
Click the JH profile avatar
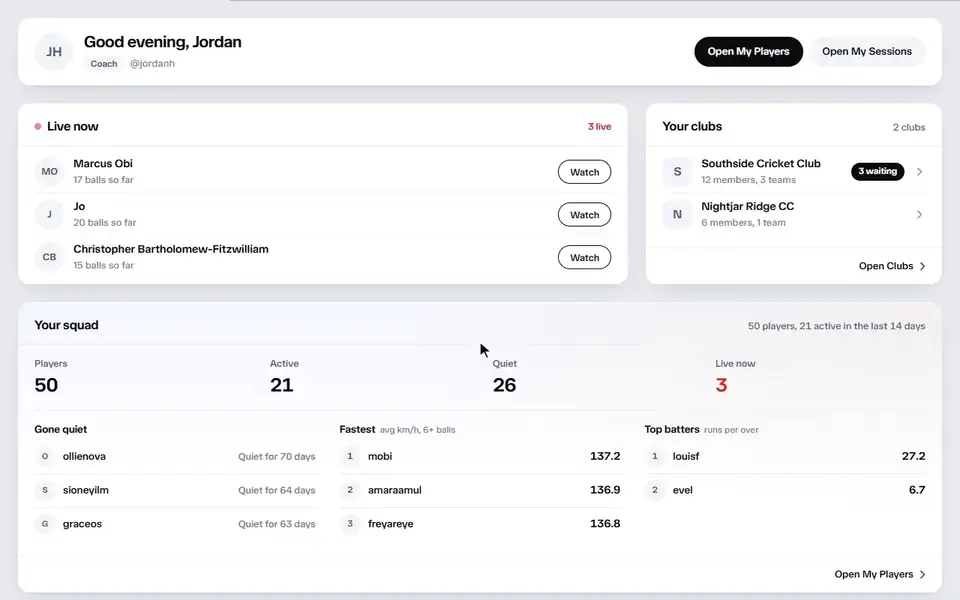tap(54, 52)
